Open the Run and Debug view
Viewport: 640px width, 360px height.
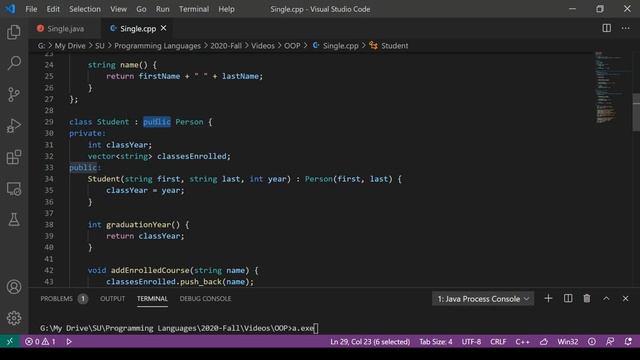tap(14, 126)
